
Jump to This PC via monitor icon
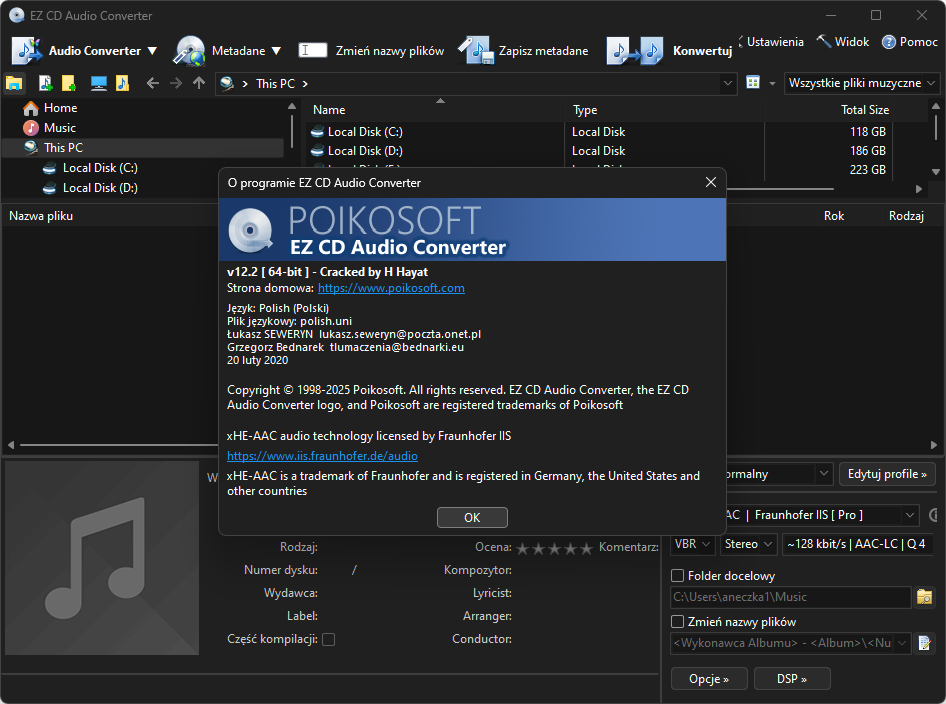(x=98, y=83)
